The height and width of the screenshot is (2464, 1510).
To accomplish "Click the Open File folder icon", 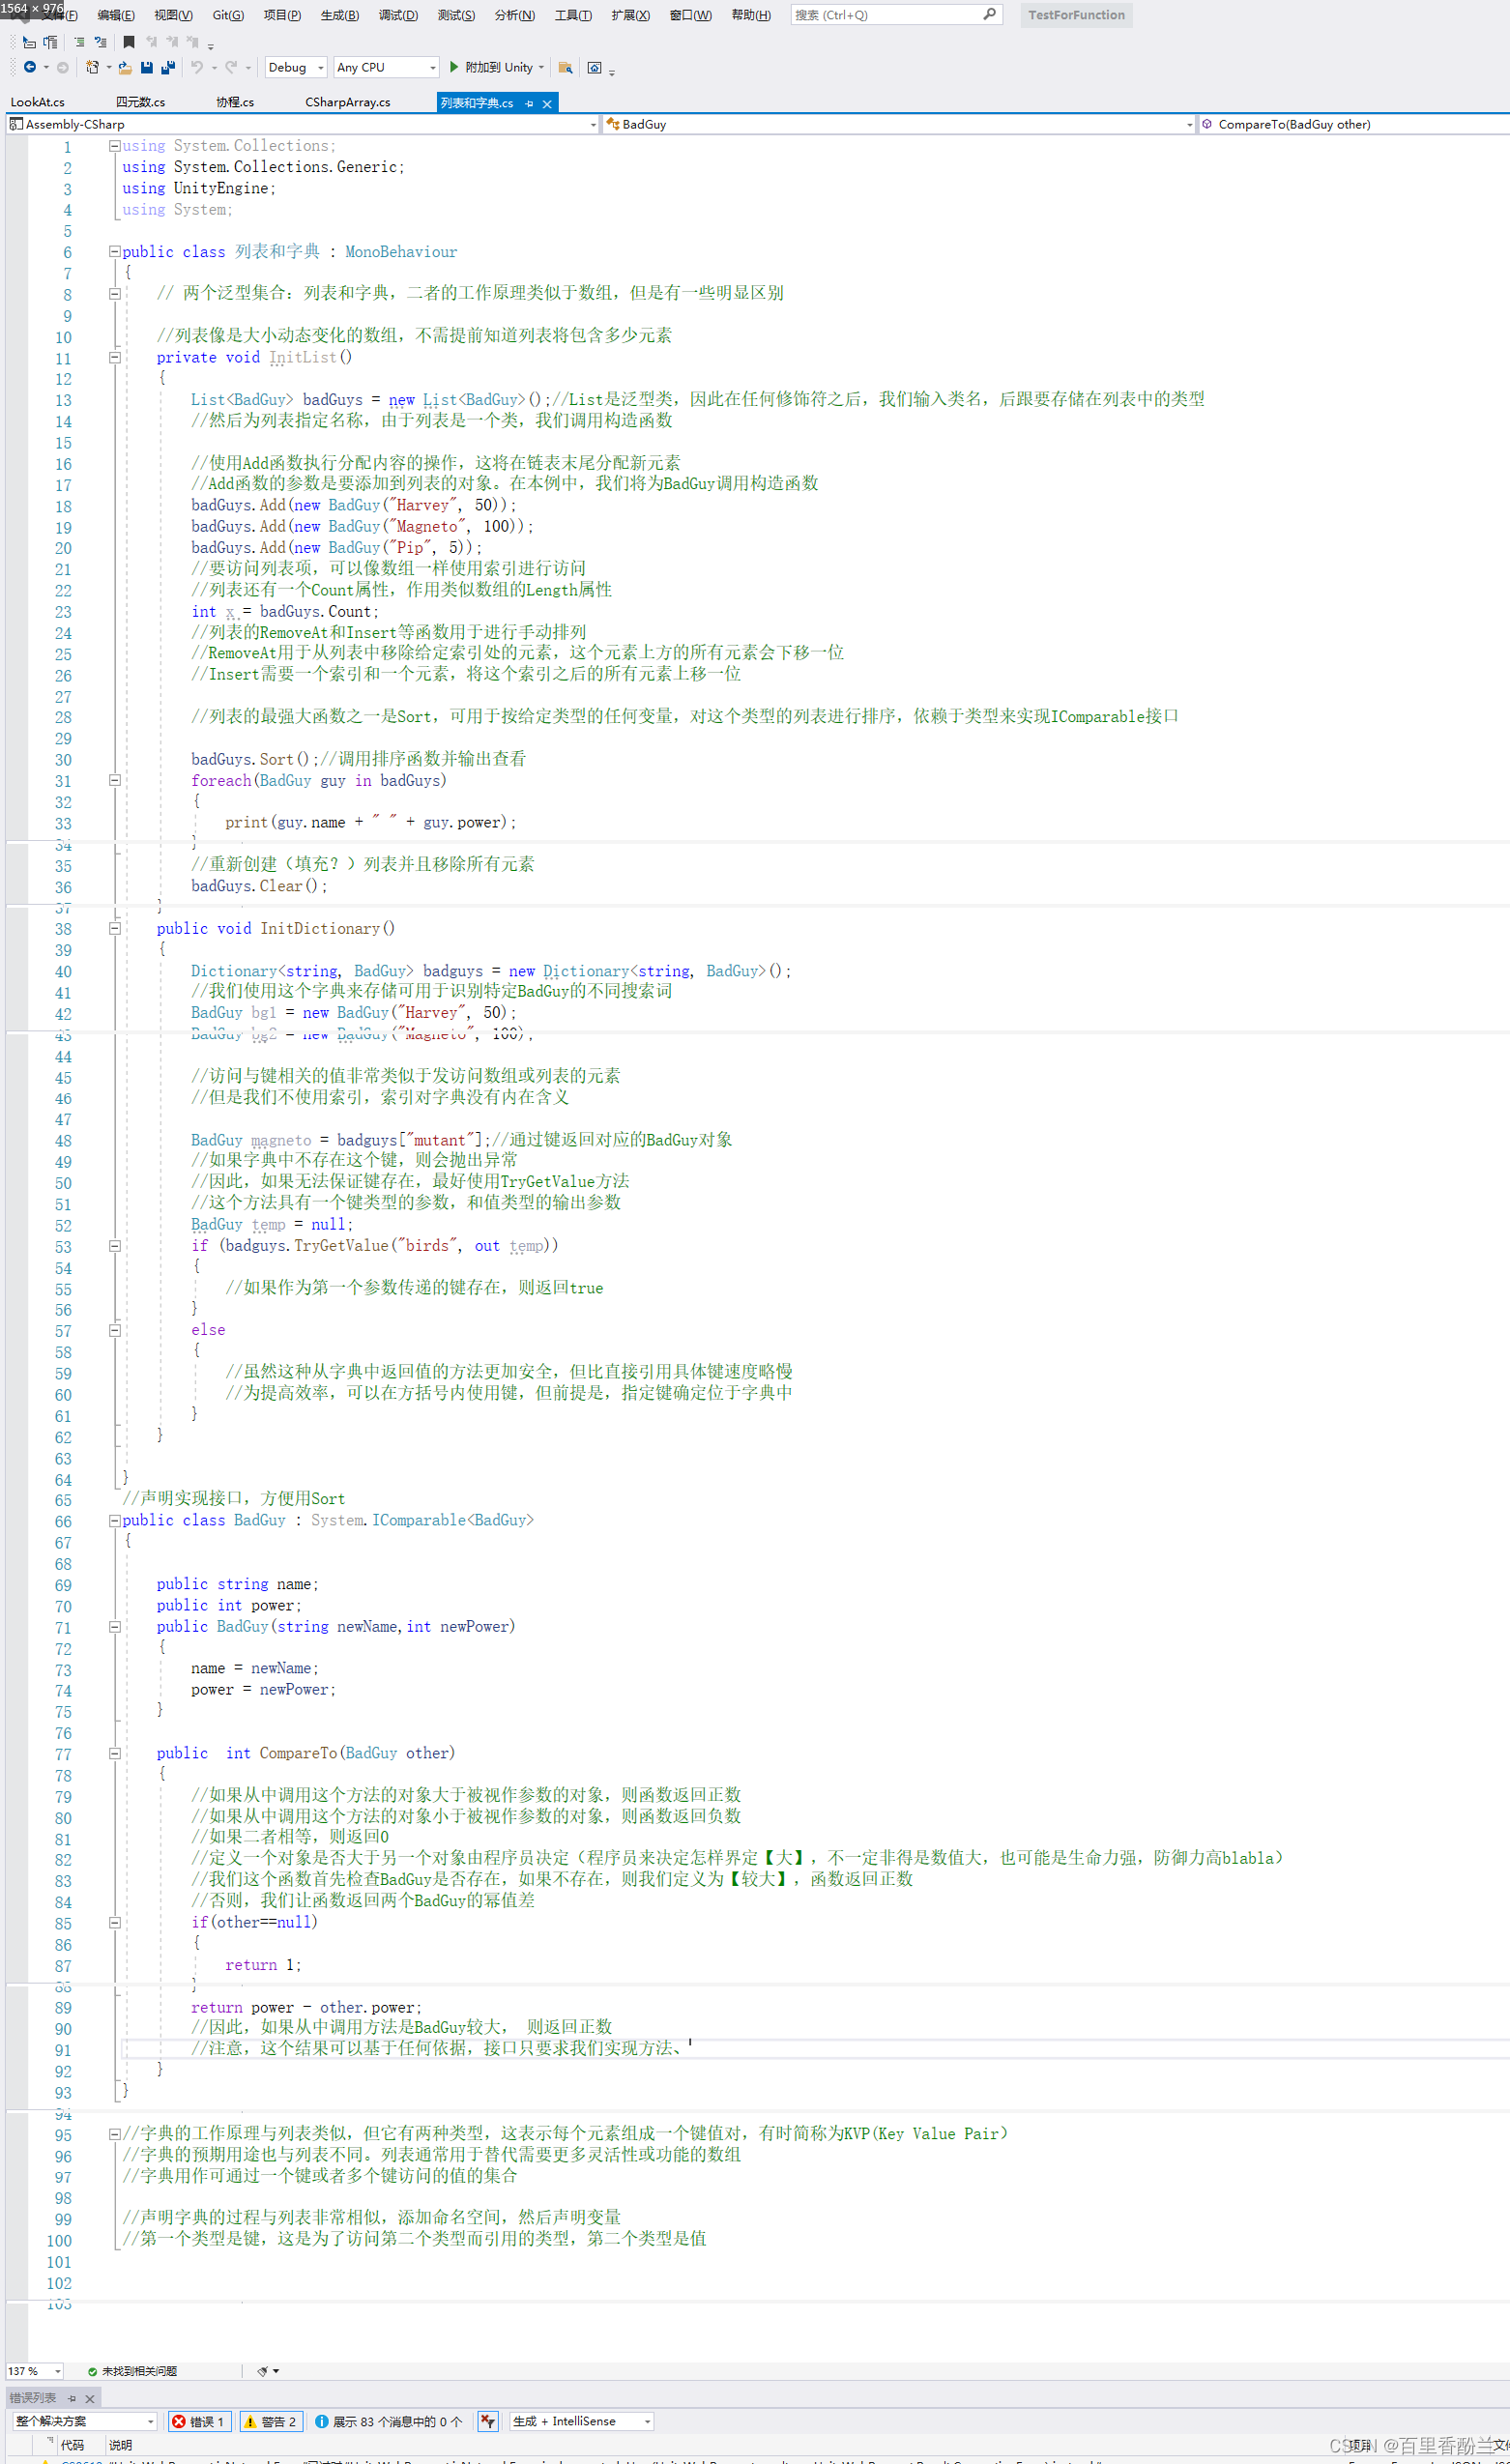I will tap(125, 67).
